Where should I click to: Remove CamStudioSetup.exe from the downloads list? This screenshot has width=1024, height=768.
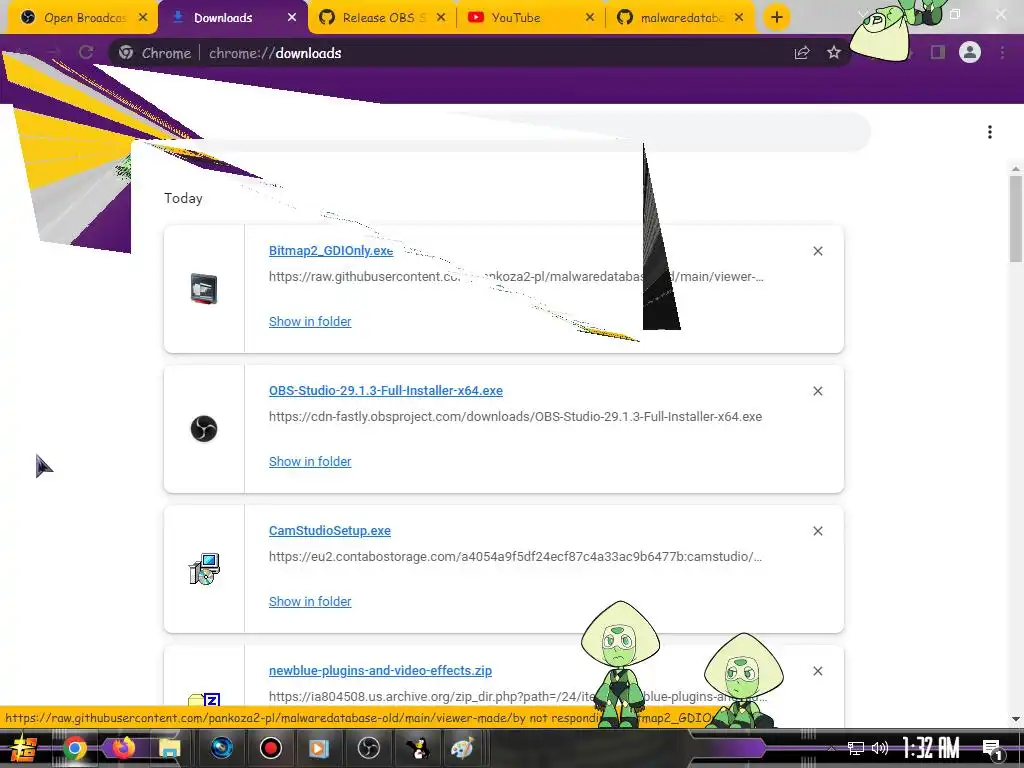[818, 531]
